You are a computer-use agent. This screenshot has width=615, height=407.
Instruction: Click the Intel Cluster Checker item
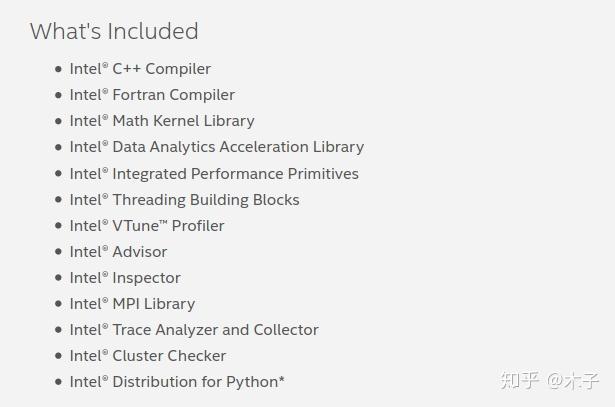148,355
